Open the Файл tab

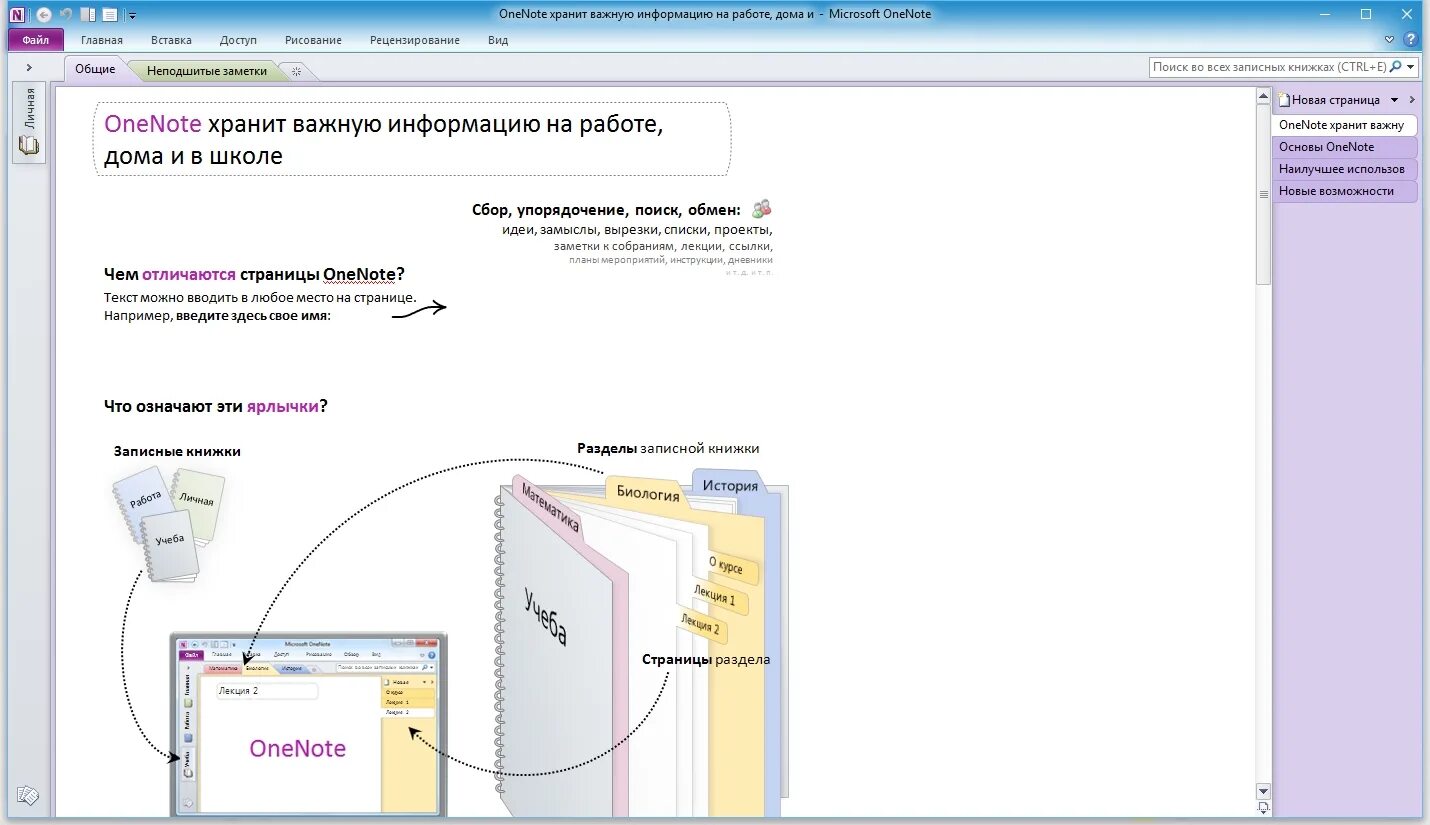(x=36, y=40)
